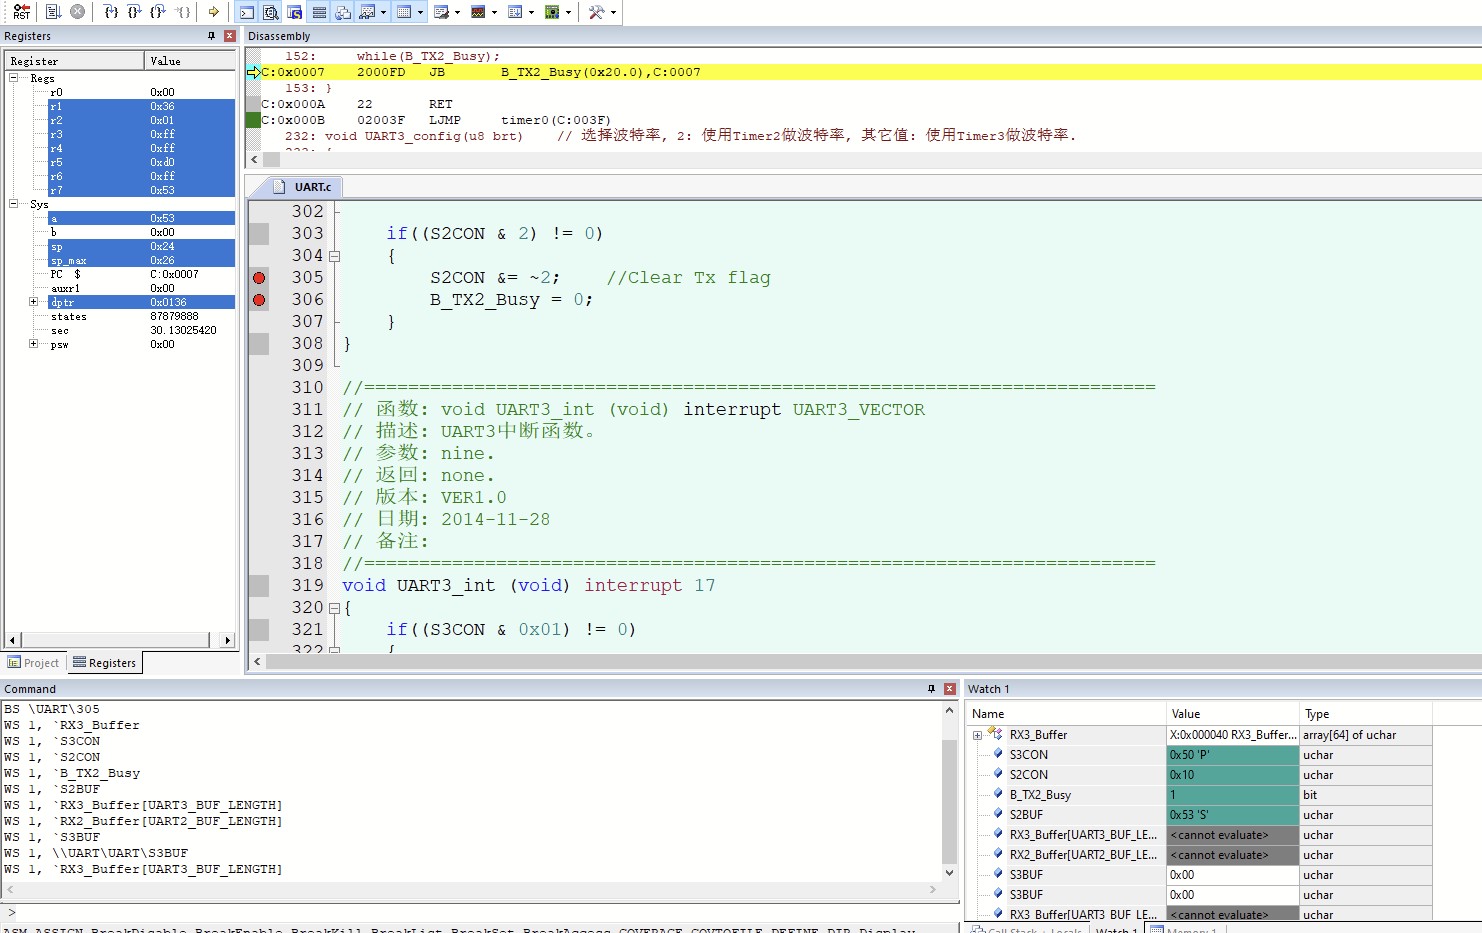The height and width of the screenshot is (933, 1482).
Task: Toggle the Symbols window toolbar icon
Action: 294,12
